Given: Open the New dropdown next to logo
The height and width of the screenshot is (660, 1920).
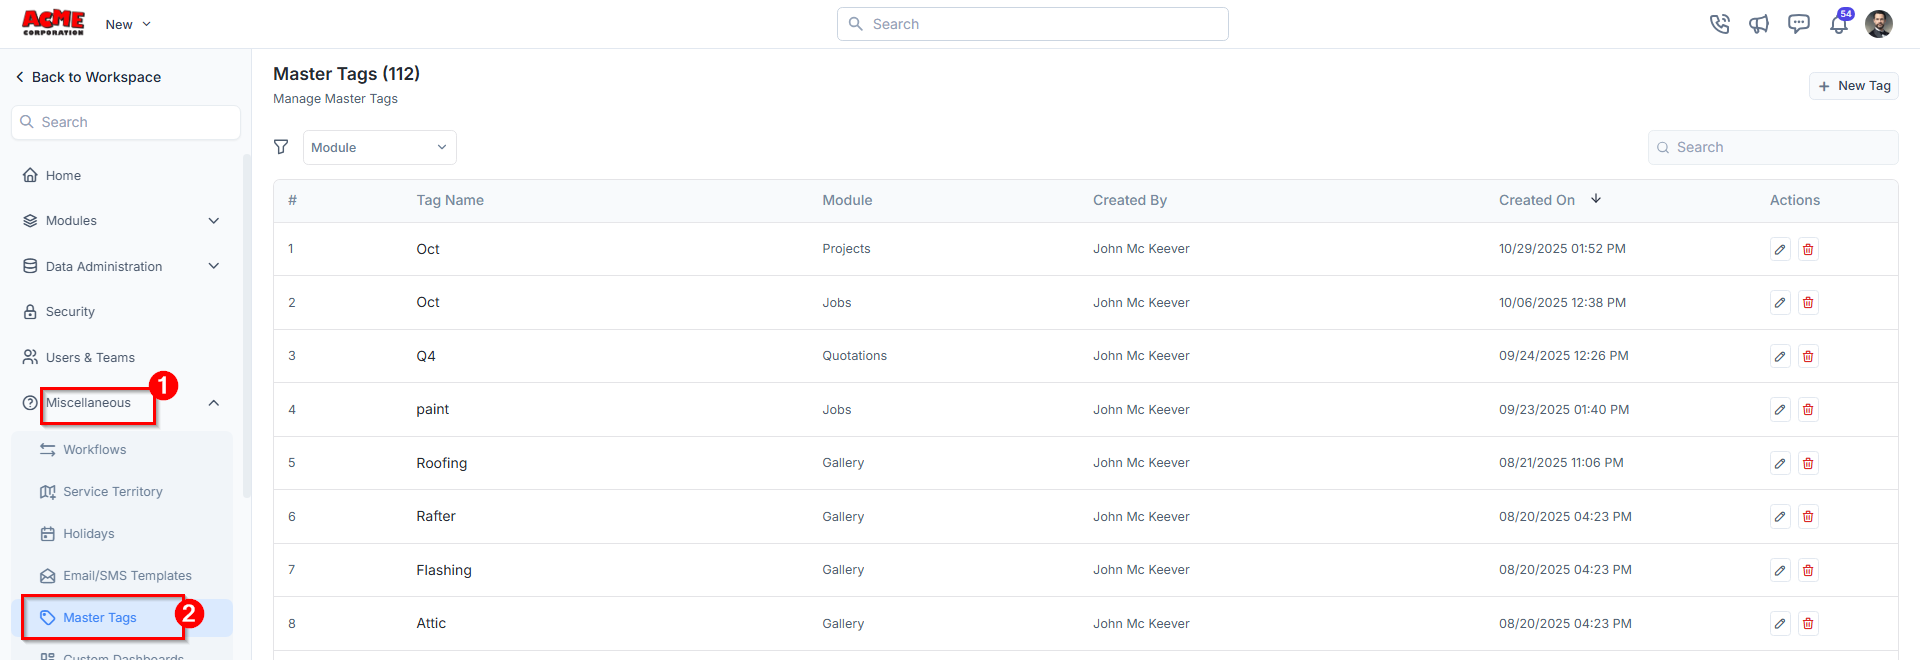Looking at the screenshot, I should coord(128,24).
